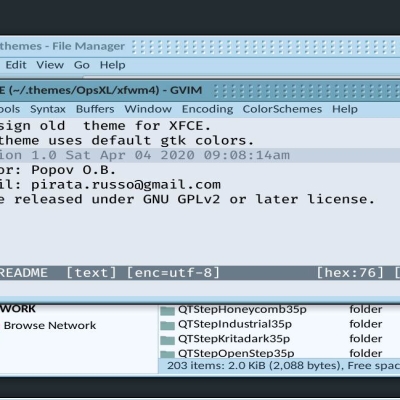The height and width of the screenshot is (400, 400).
Task: Click the GVIM window title bar
Action: [x=200, y=90]
